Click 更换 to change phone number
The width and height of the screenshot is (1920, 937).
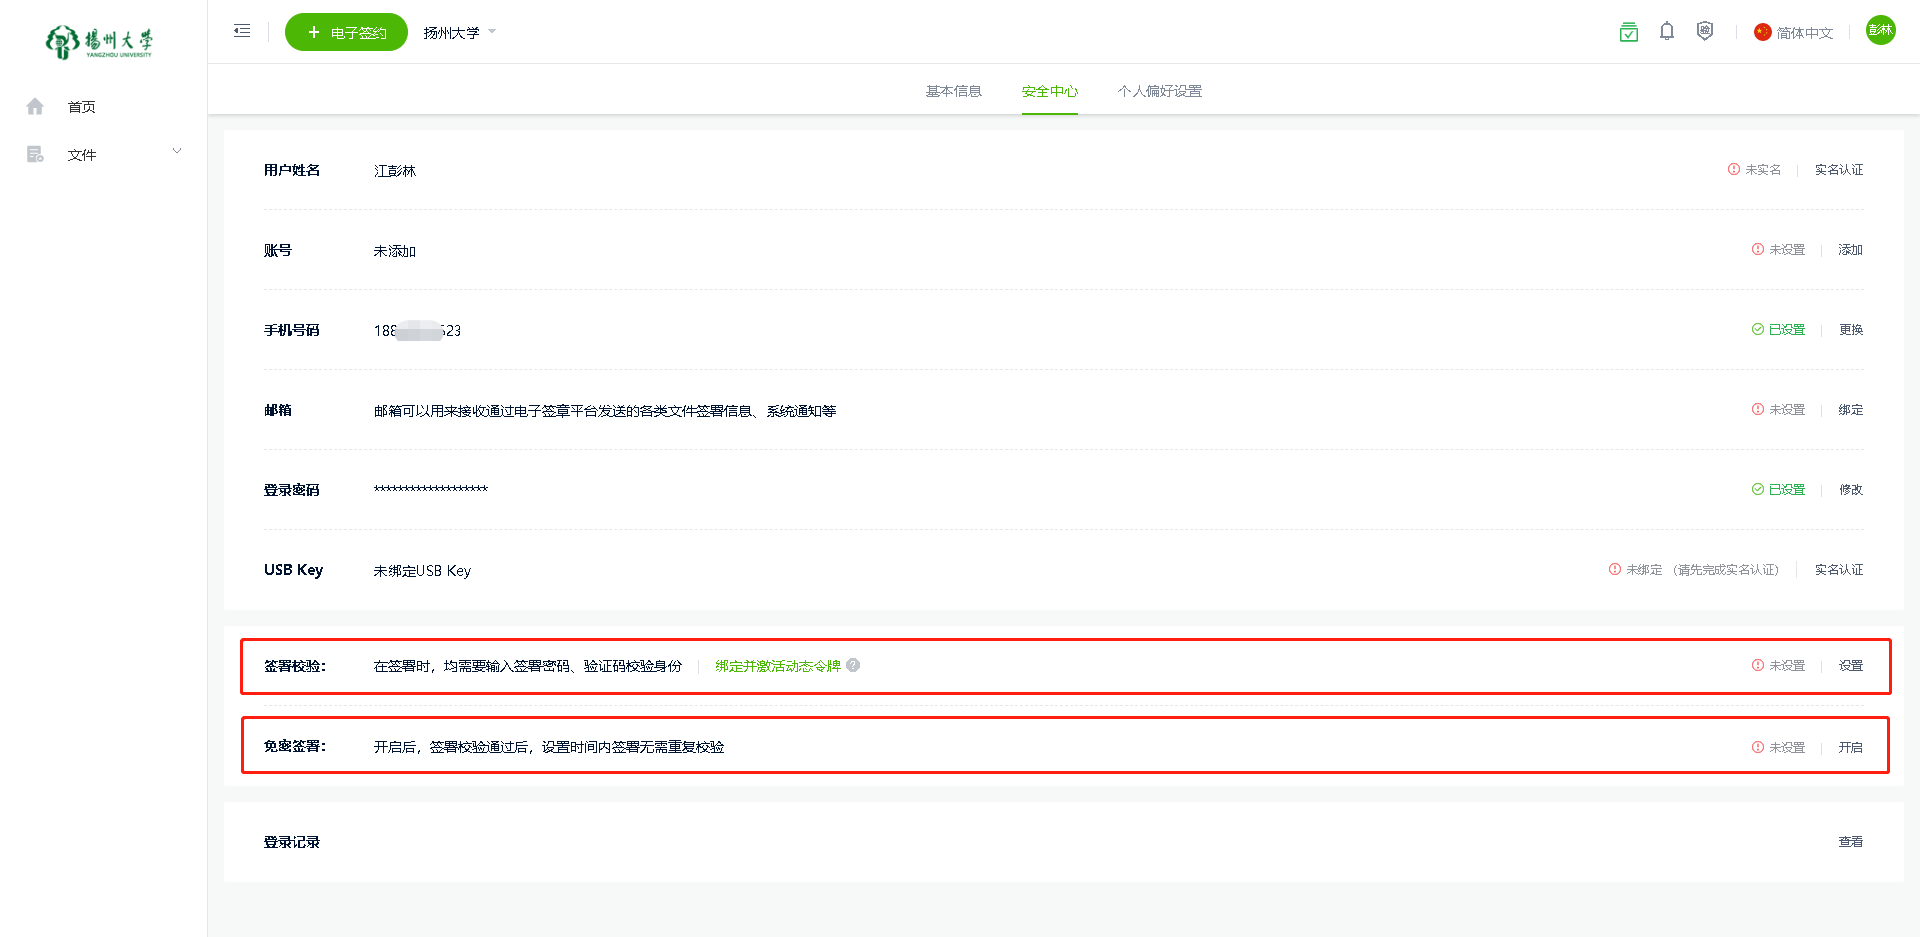point(1850,330)
